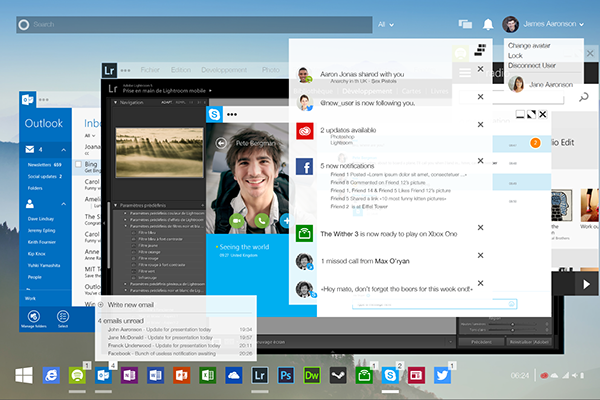Open the Xbox app taskbar icon
The image size is (600, 400).
364,375
